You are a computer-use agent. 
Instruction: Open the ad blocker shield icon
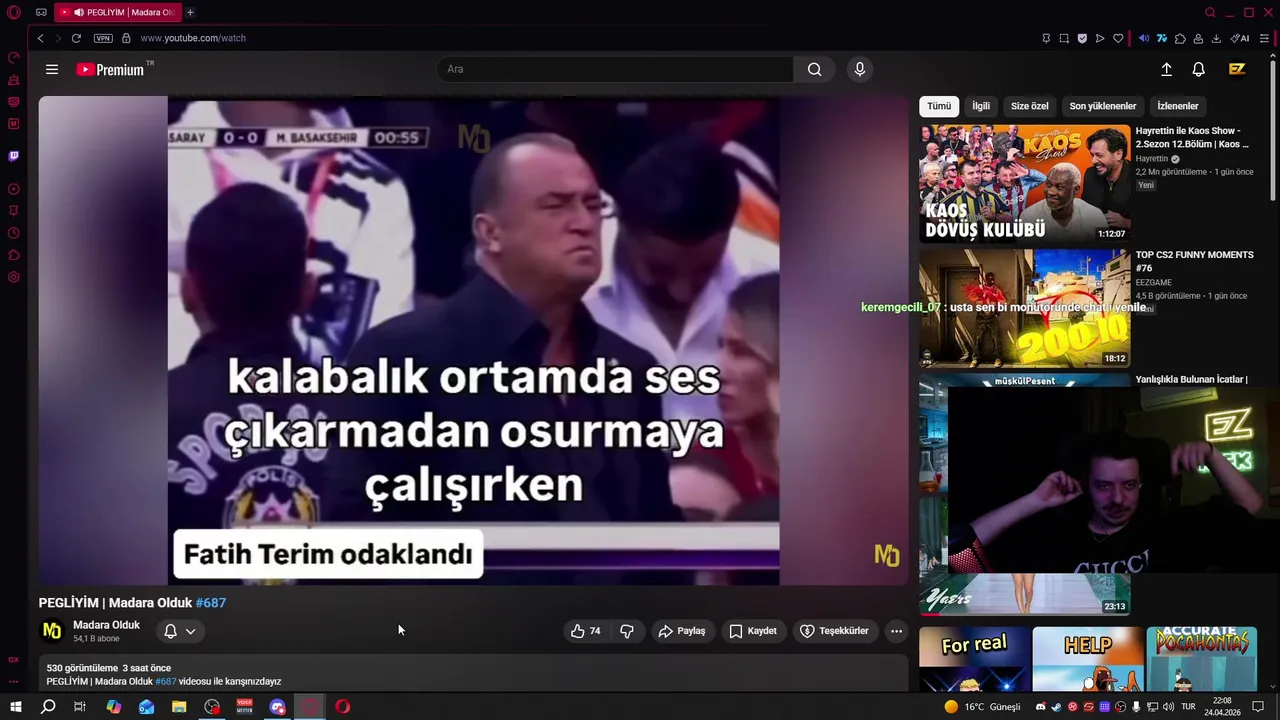coord(1082,38)
